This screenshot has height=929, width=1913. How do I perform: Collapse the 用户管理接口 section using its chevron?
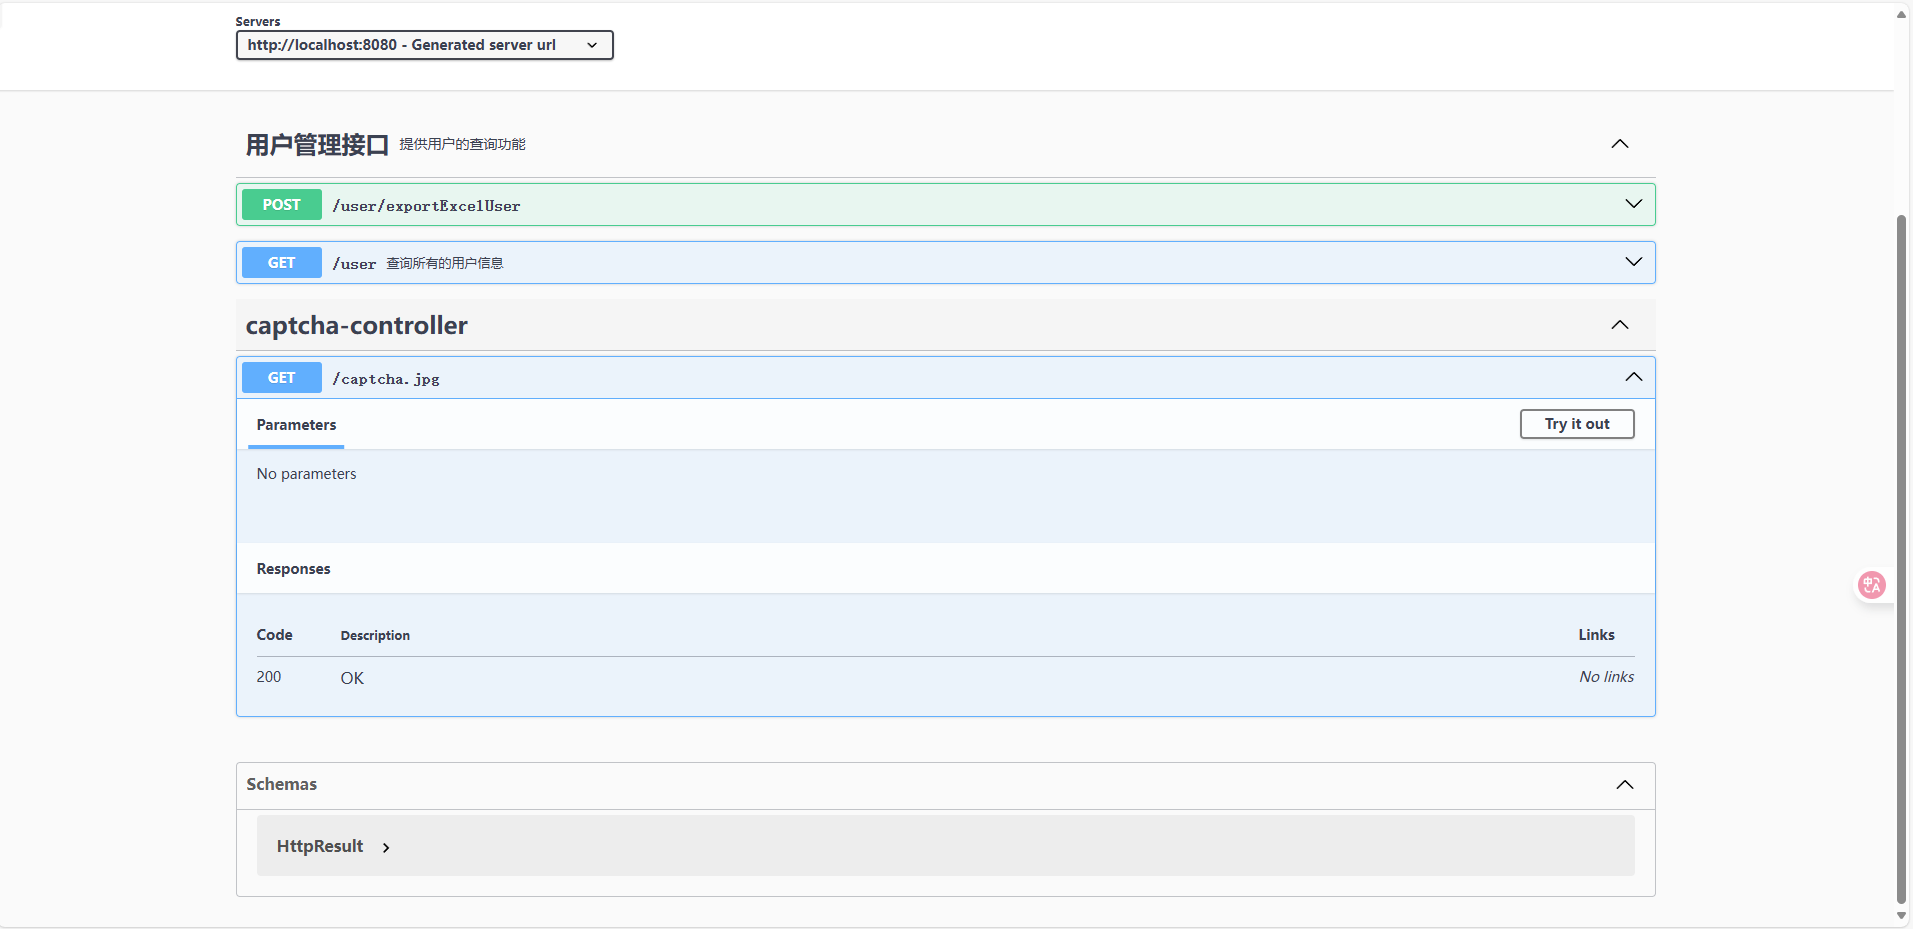point(1619,144)
